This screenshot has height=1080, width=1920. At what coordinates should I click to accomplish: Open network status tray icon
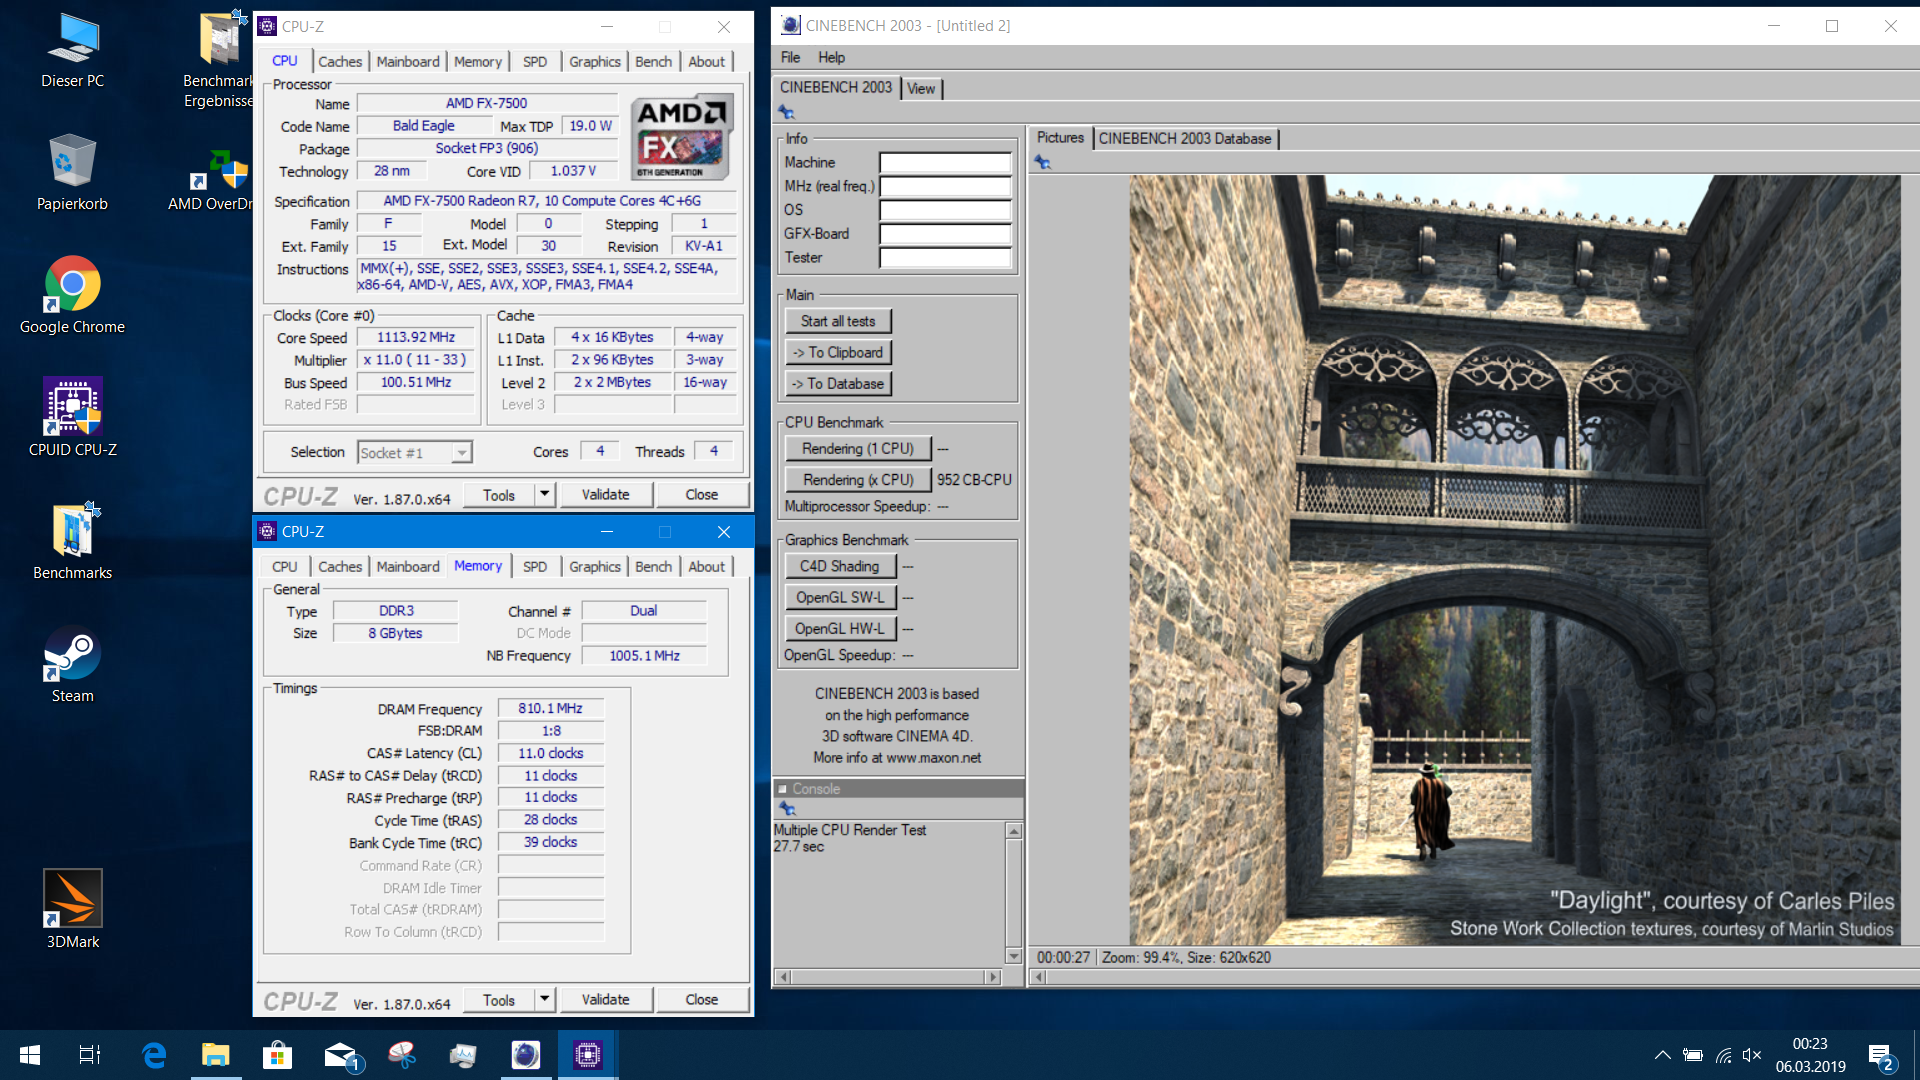click(1723, 1055)
